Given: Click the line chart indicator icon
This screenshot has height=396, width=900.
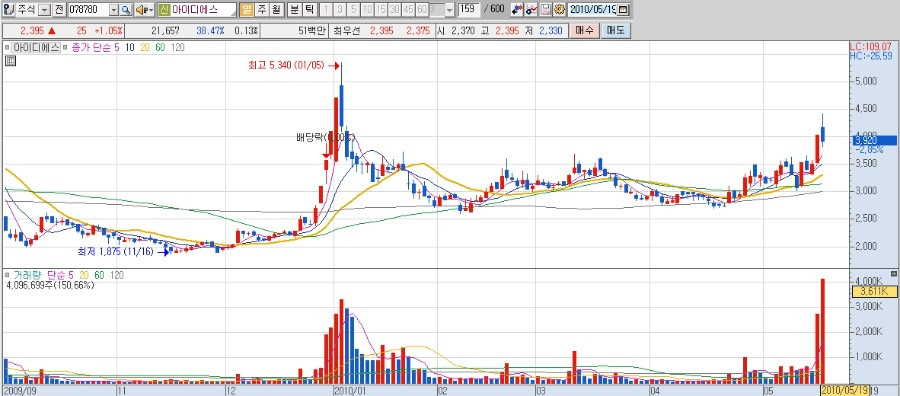Looking at the screenshot, I should 531,10.
